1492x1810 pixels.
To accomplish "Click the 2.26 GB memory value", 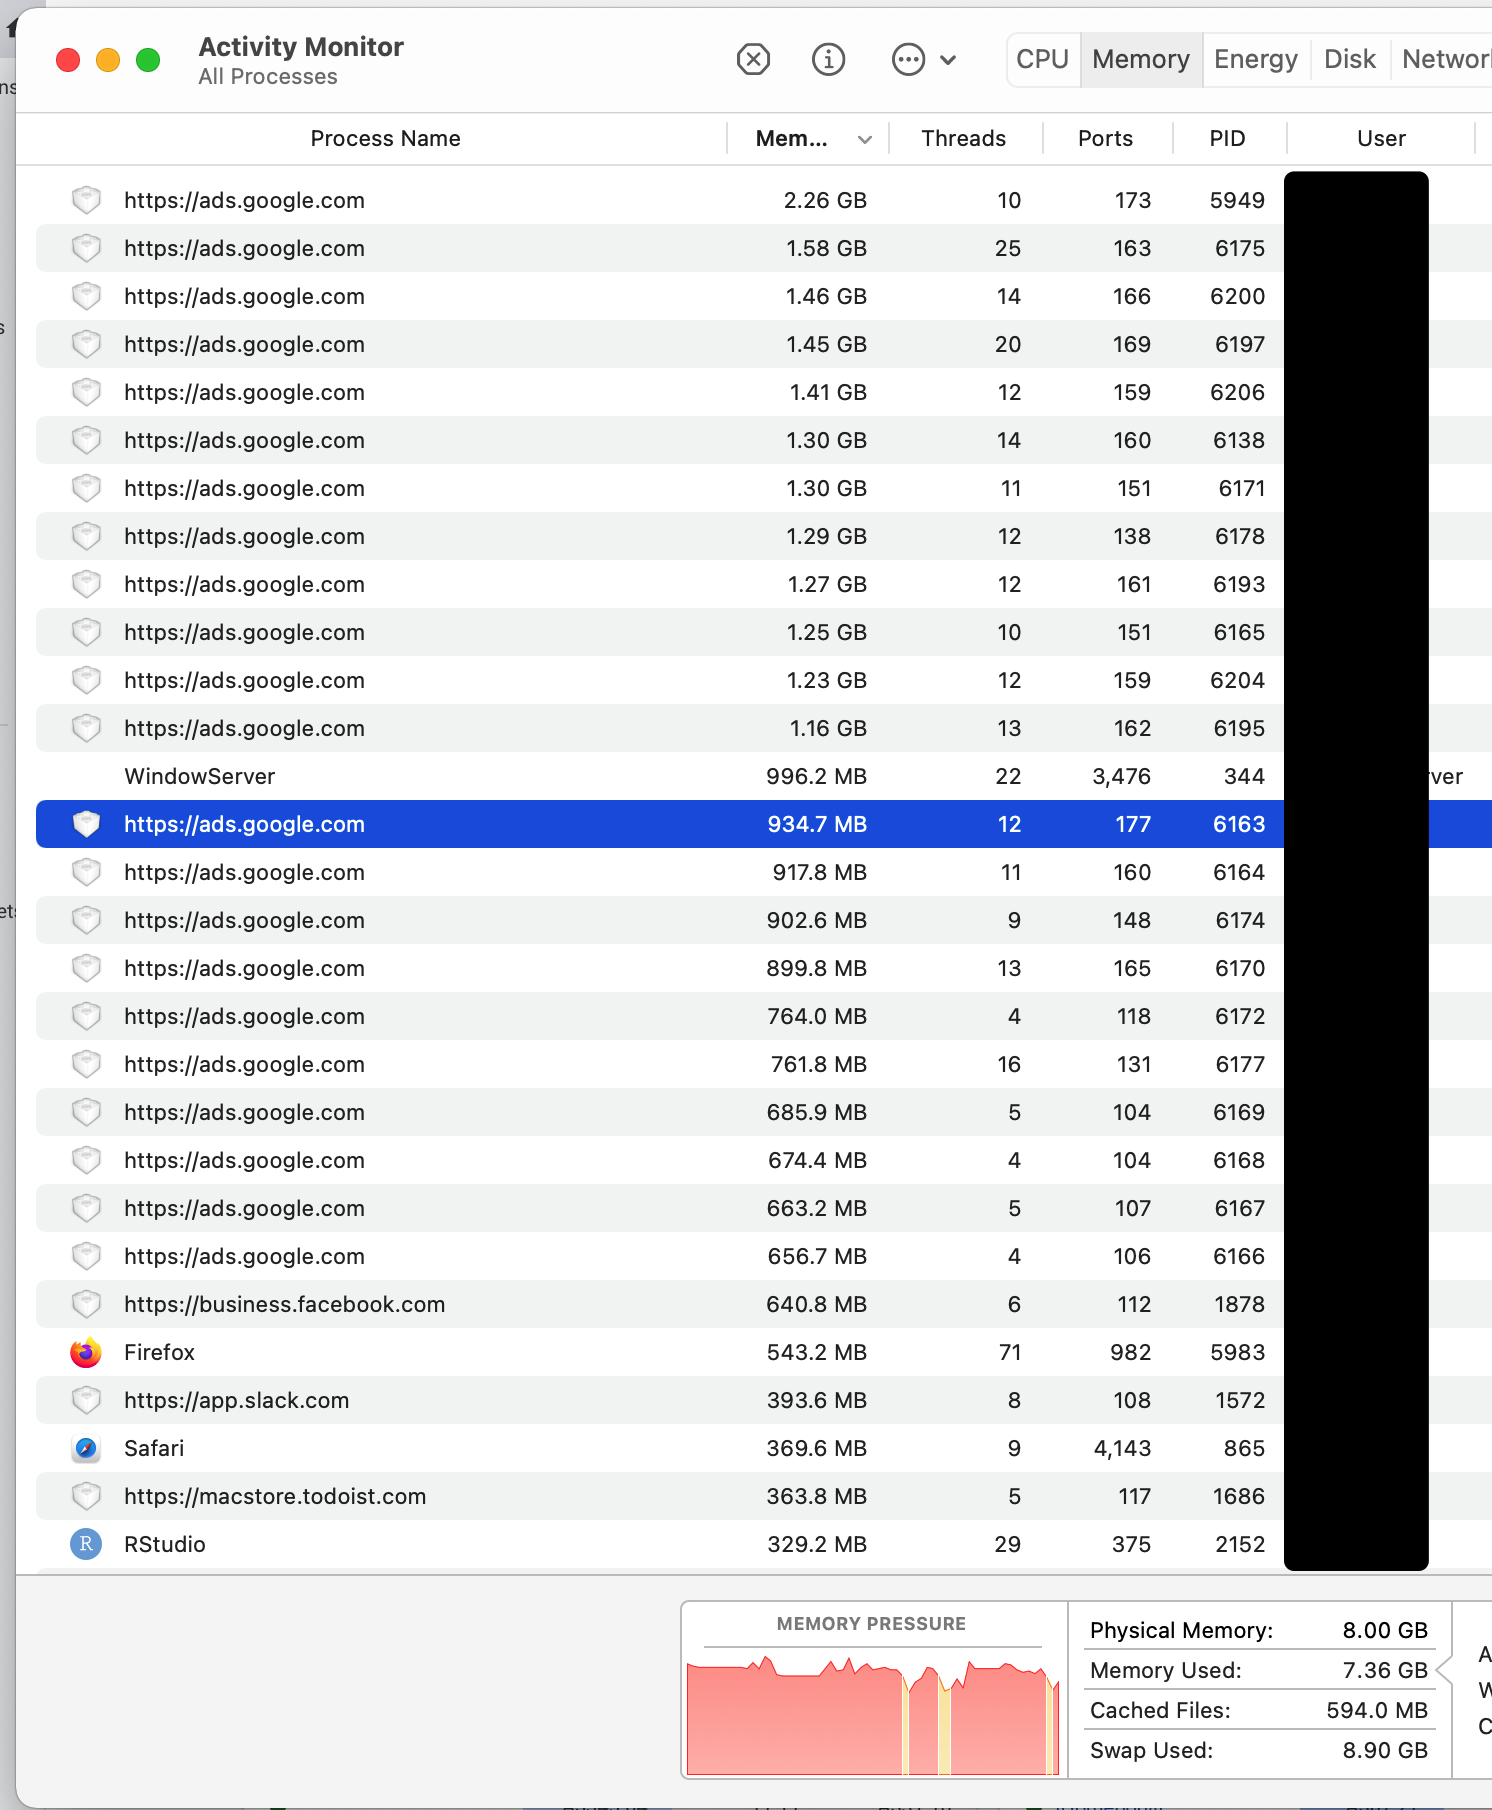I will point(825,201).
